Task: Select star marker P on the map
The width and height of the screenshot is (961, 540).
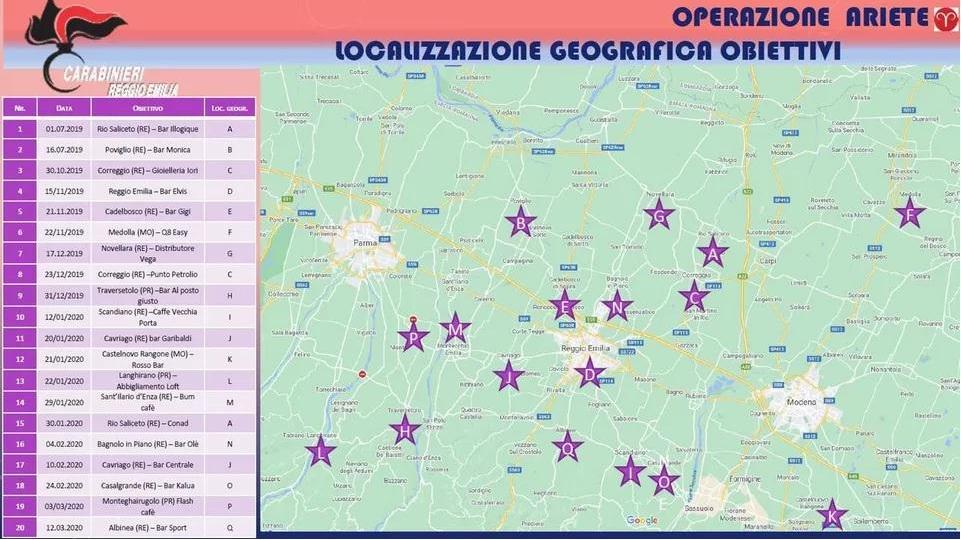Action: [x=413, y=337]
